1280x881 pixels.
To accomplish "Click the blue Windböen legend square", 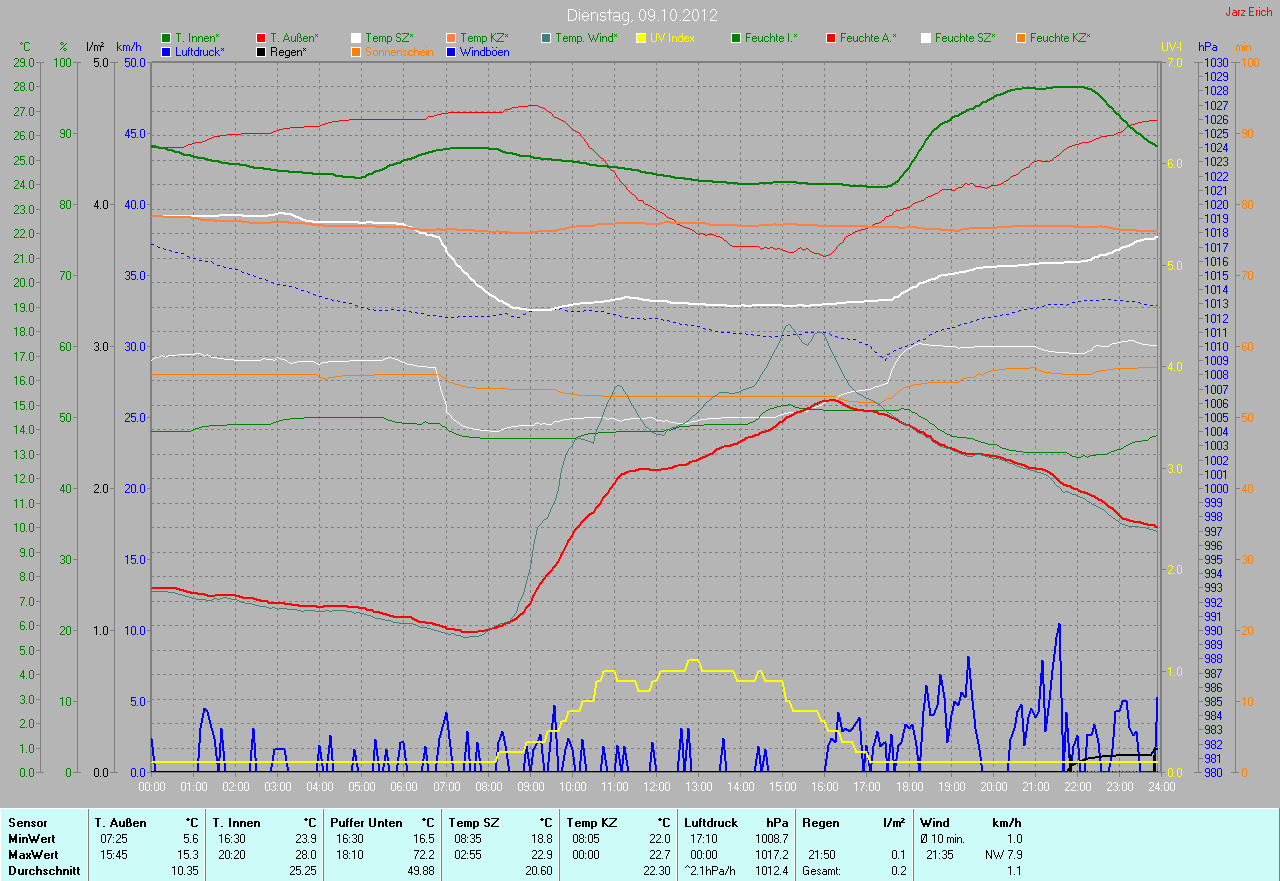I will pos(451,51).
